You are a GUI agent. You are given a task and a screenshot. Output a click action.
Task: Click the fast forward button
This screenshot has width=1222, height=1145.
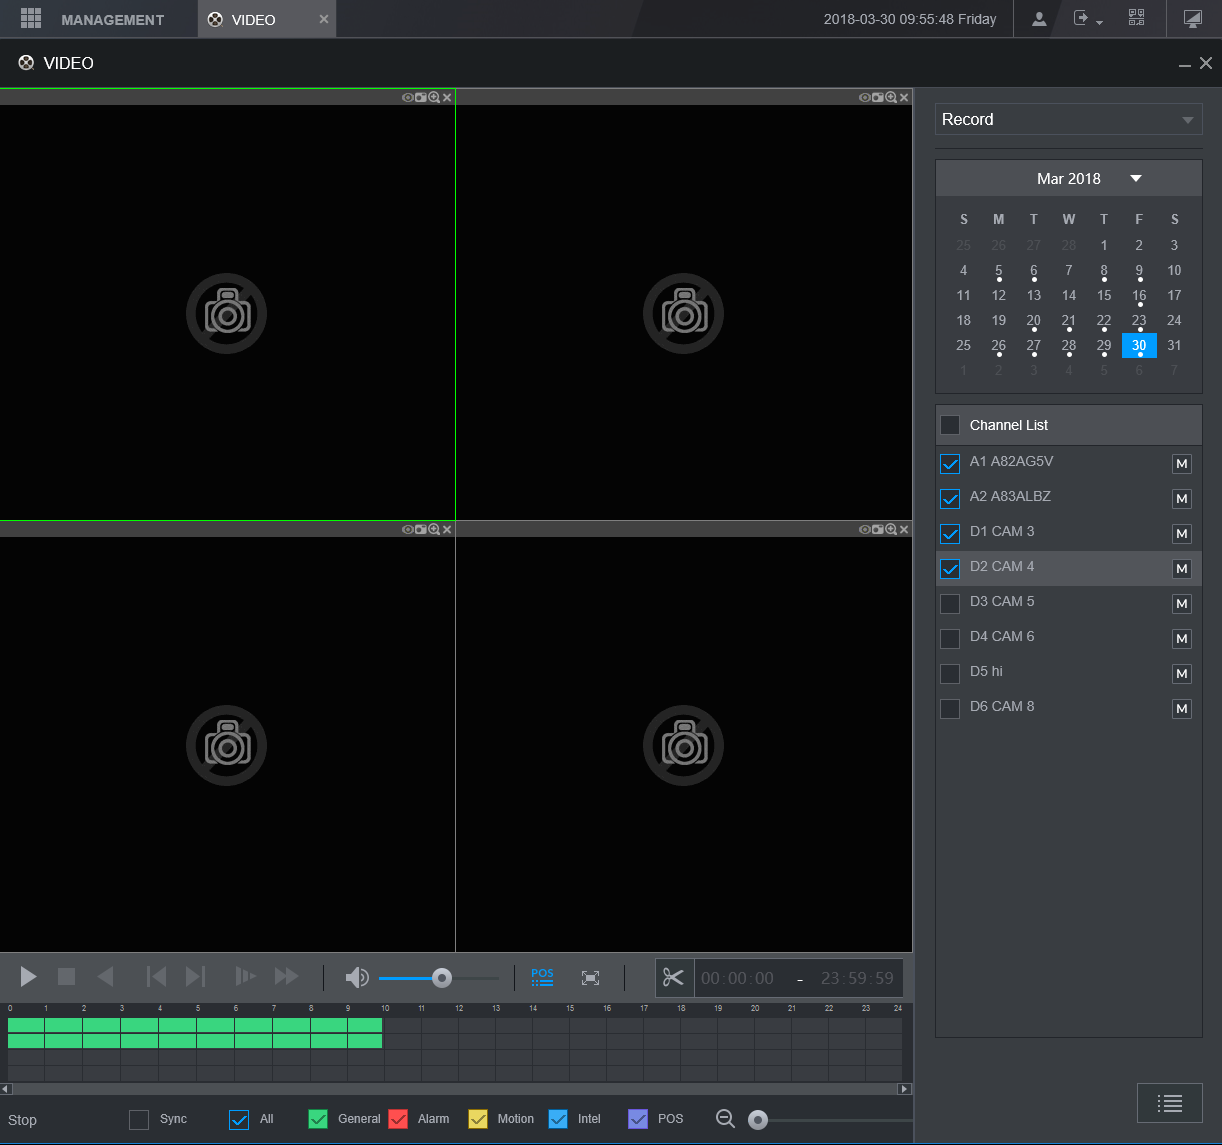tap(287, 977)
